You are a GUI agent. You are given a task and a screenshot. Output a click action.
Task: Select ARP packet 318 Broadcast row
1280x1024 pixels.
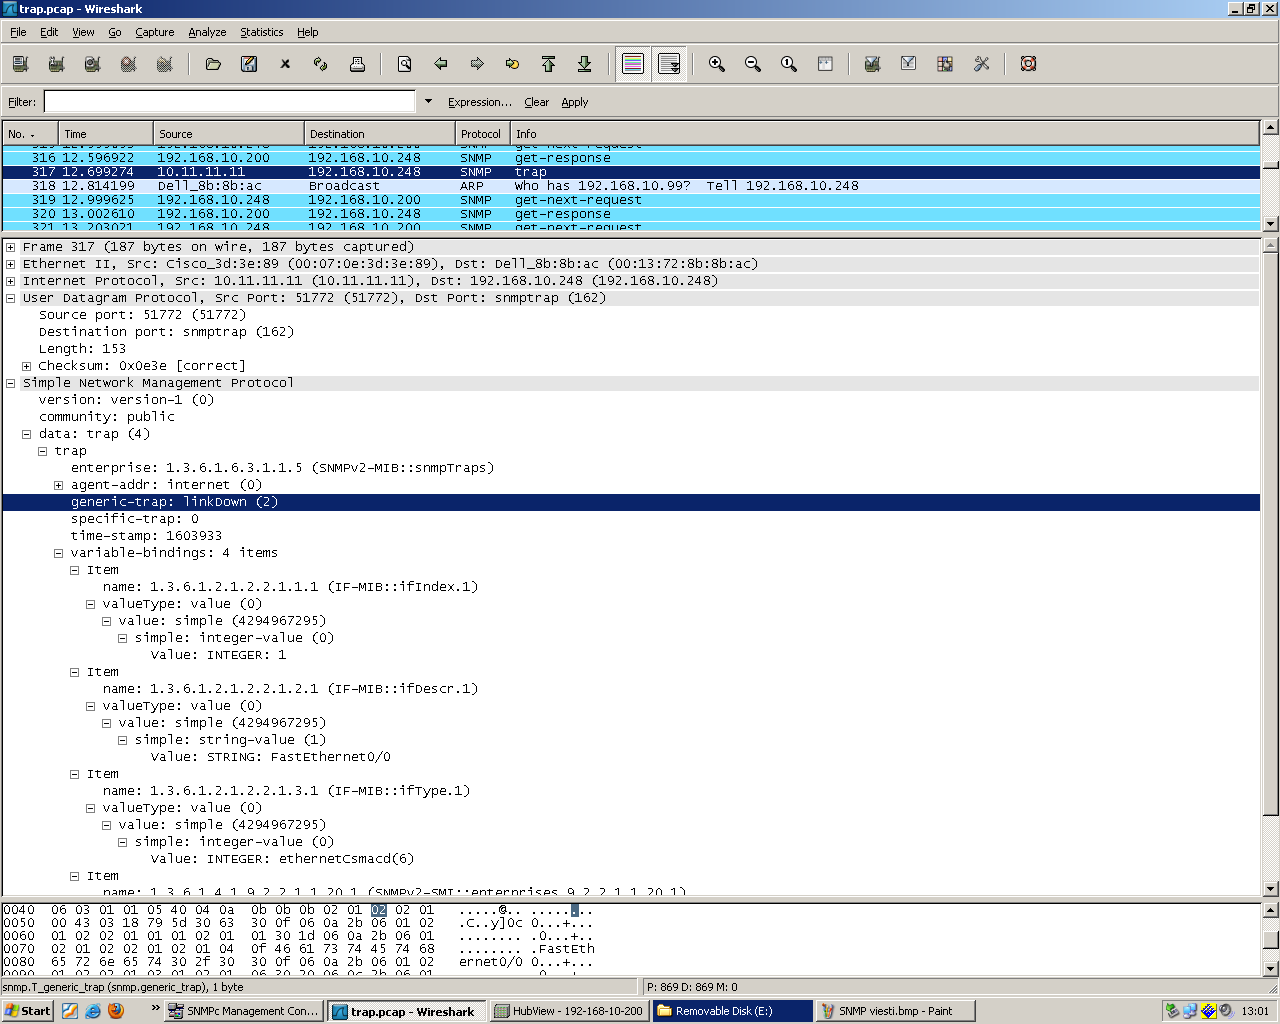(631, 186)
